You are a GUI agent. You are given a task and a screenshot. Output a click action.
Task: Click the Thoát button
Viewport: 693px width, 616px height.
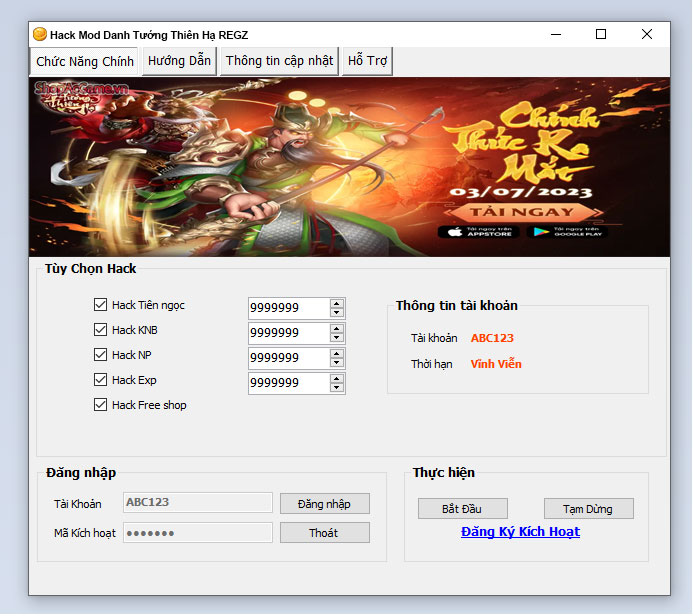click(325, 533)
